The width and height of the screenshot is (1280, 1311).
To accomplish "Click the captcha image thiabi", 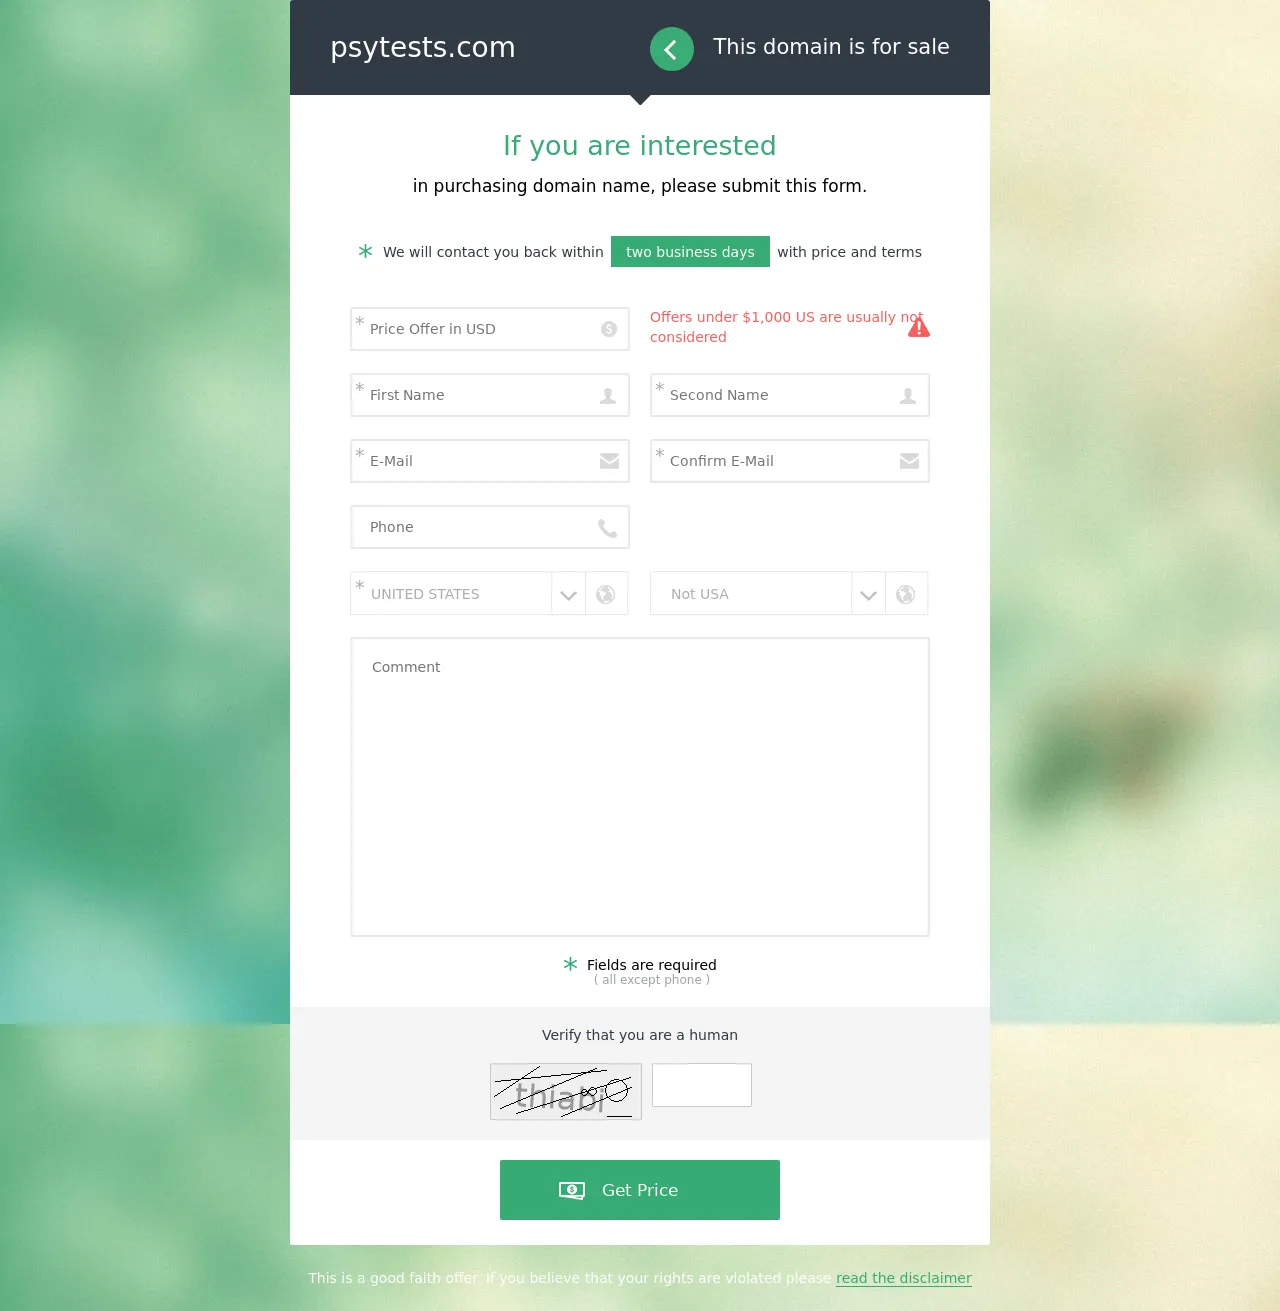I will click(566, 1092).
